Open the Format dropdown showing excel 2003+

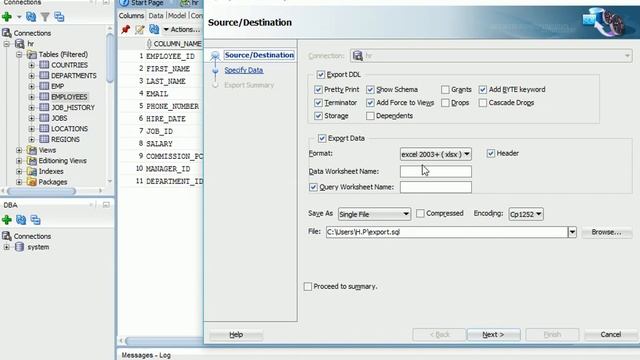point(436,154)
